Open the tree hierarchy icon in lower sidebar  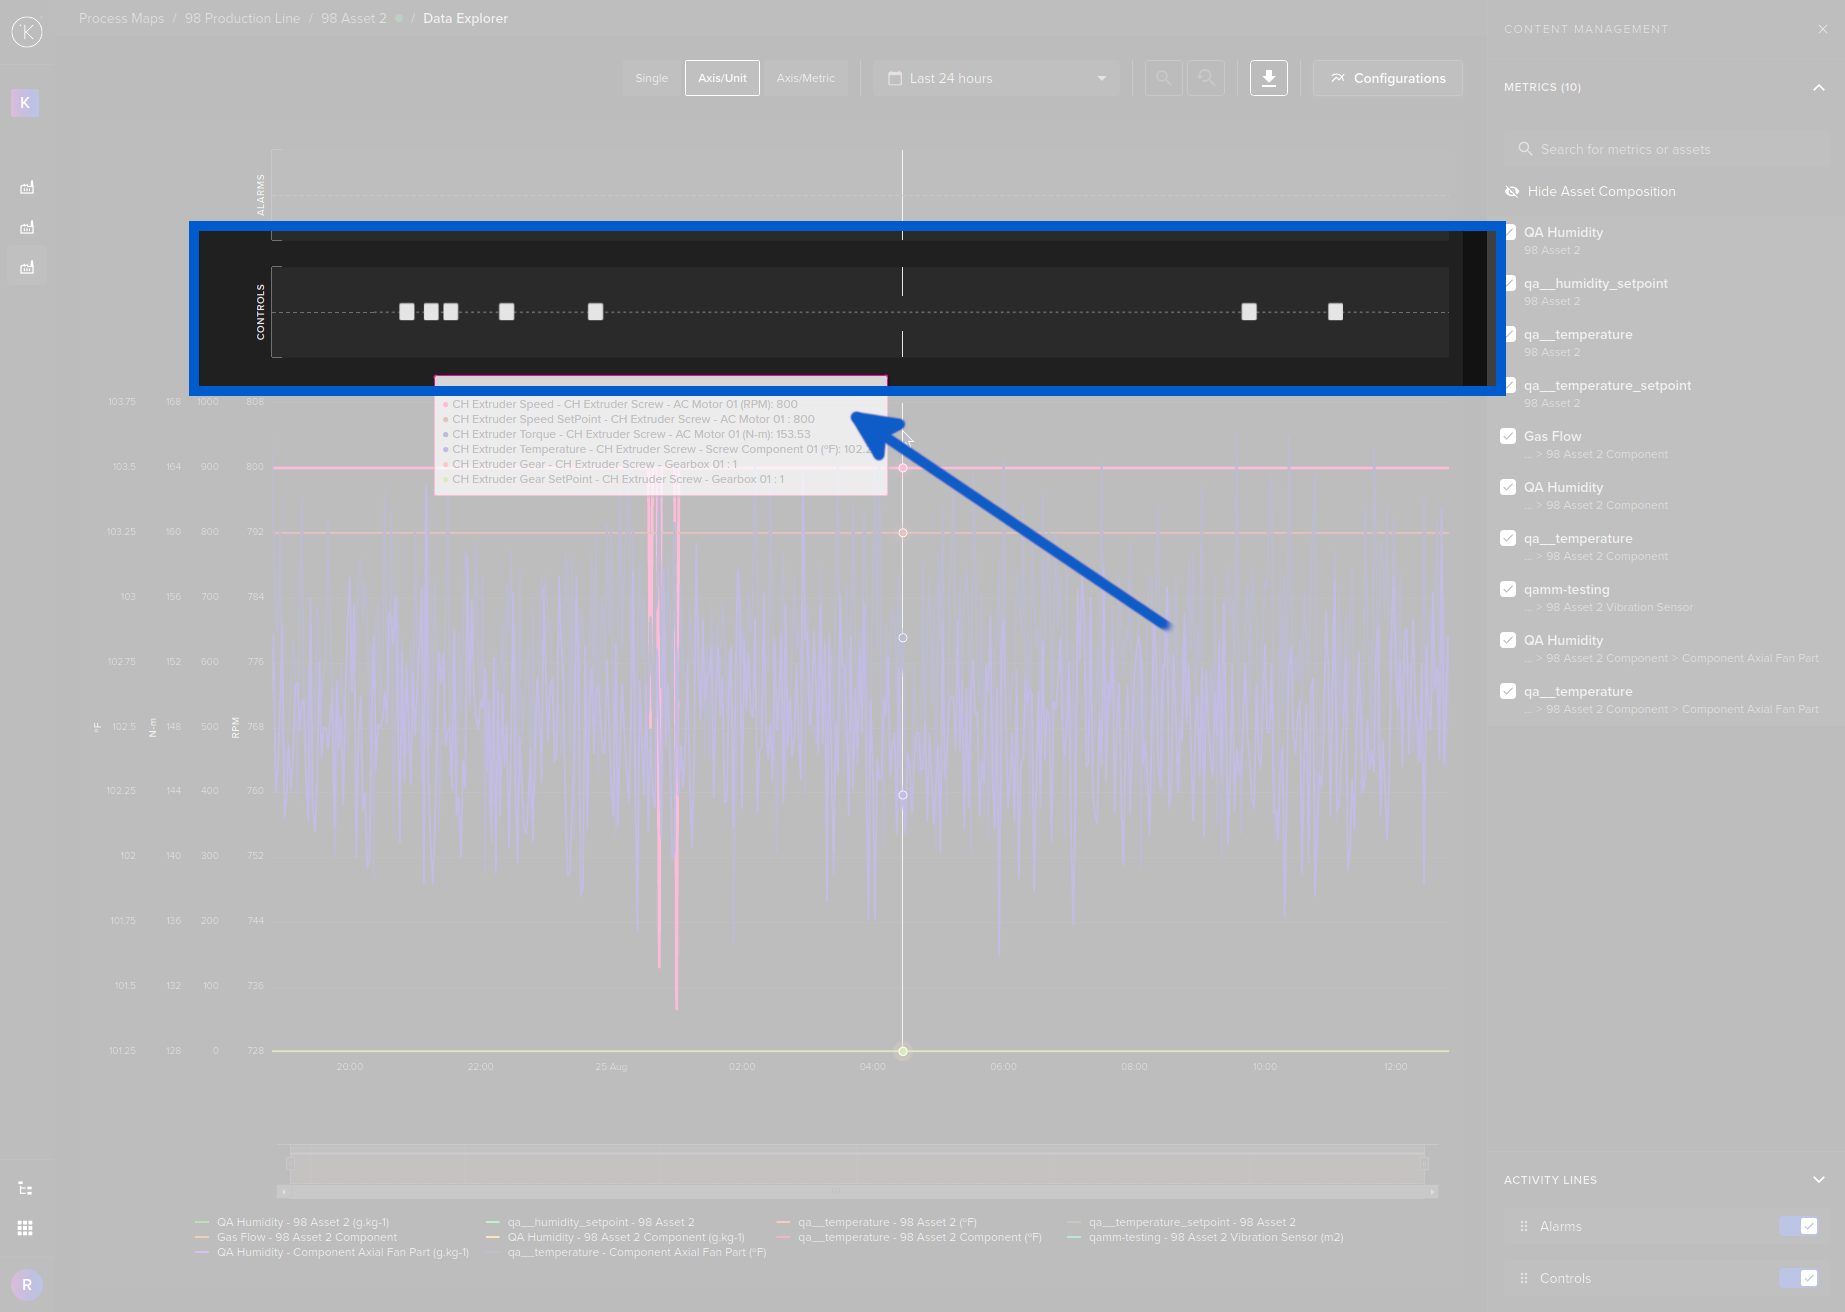point(25,1187)
